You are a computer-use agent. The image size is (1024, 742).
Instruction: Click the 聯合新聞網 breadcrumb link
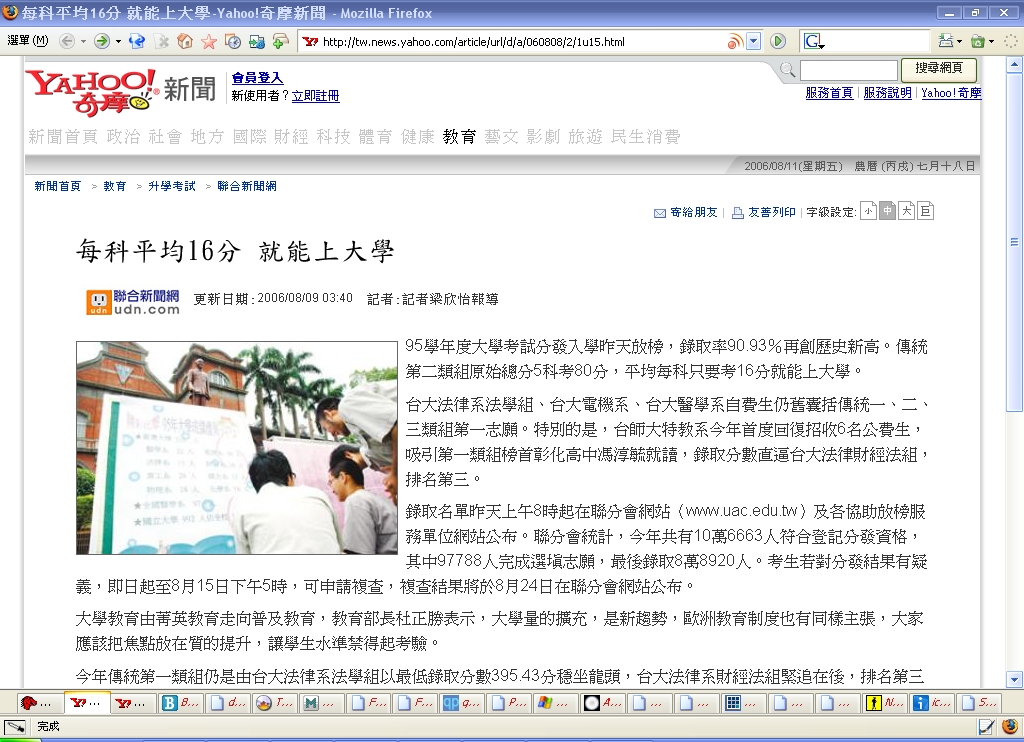click(x=247, y=186)
